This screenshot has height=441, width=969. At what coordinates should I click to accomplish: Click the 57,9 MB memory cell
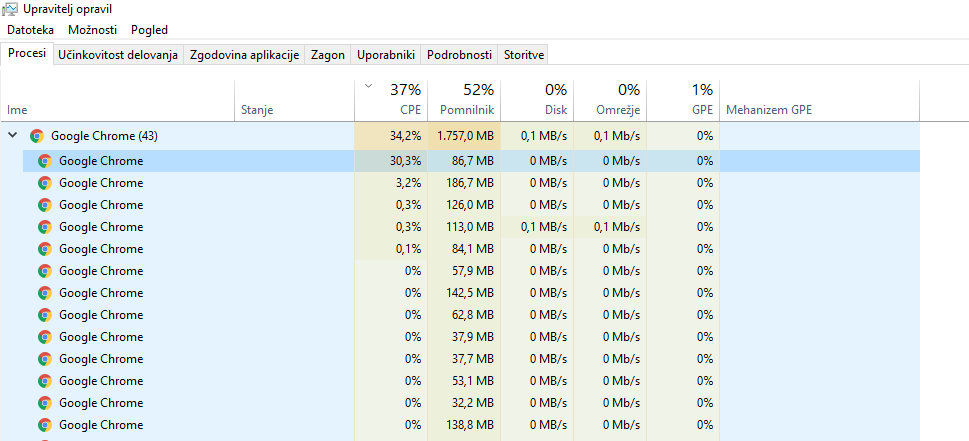[x=464, y=271]
